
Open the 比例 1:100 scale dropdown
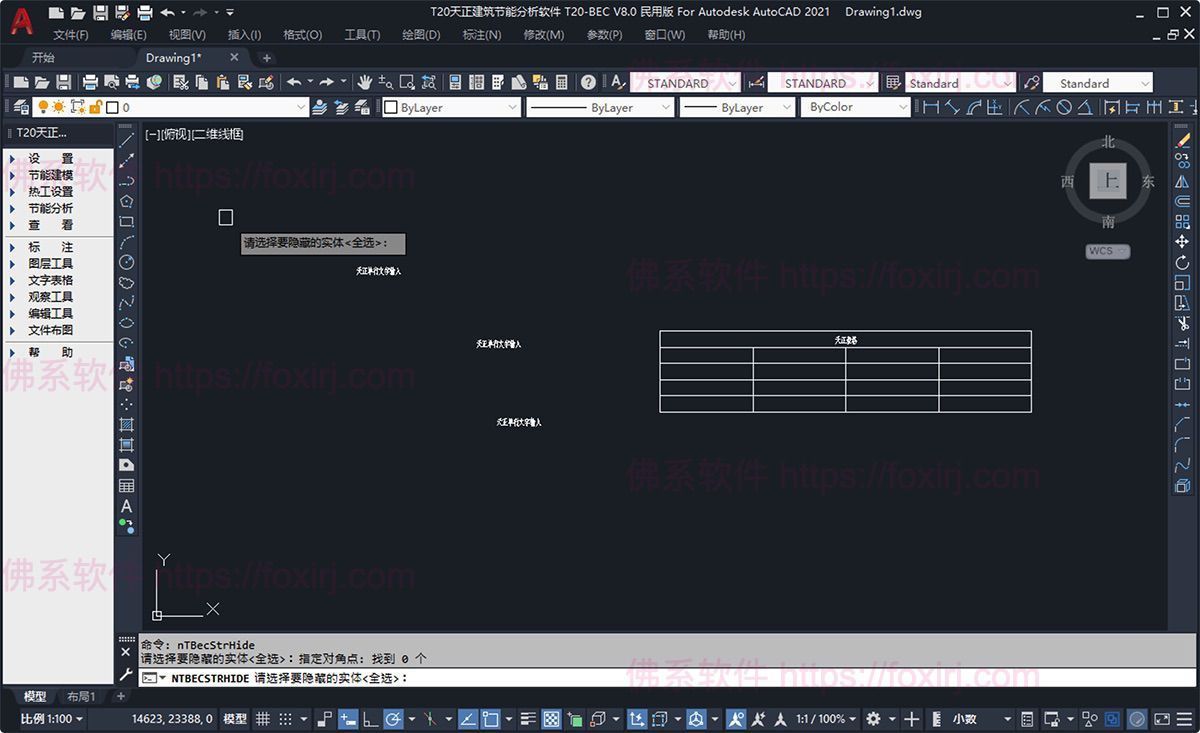point(50,718)
